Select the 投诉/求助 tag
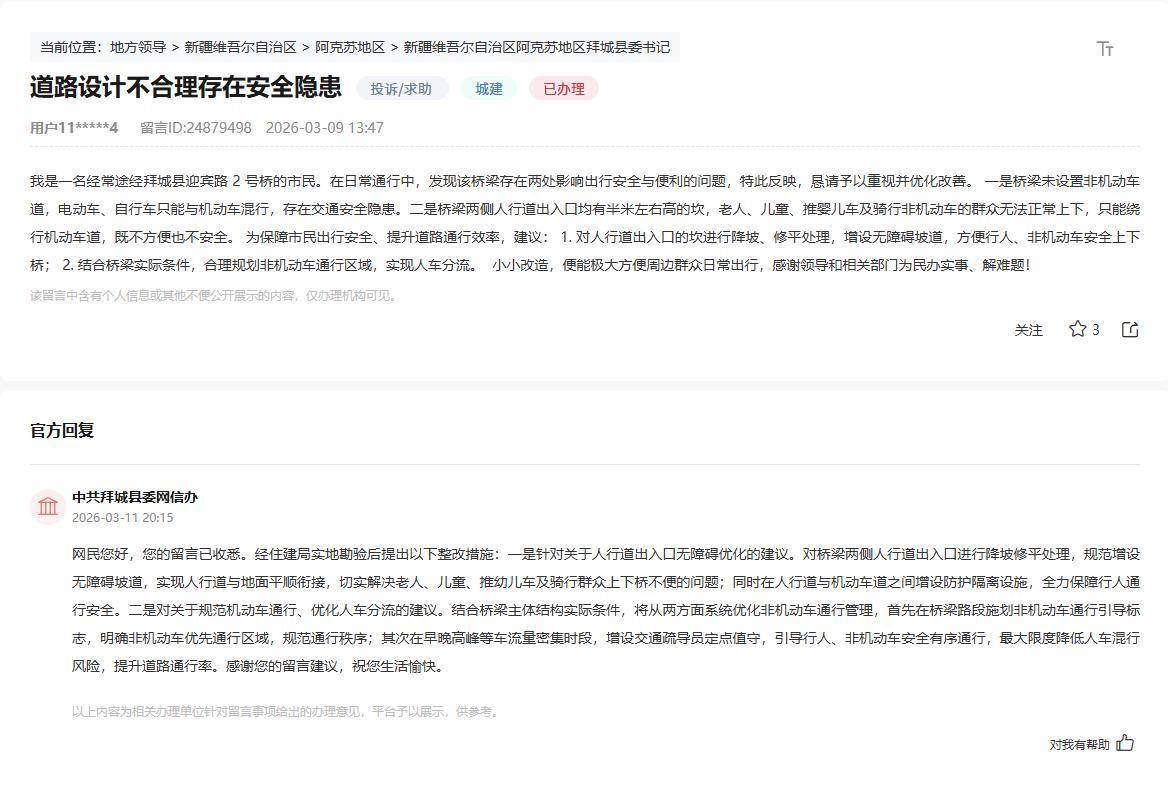 (x=401, y=88)
